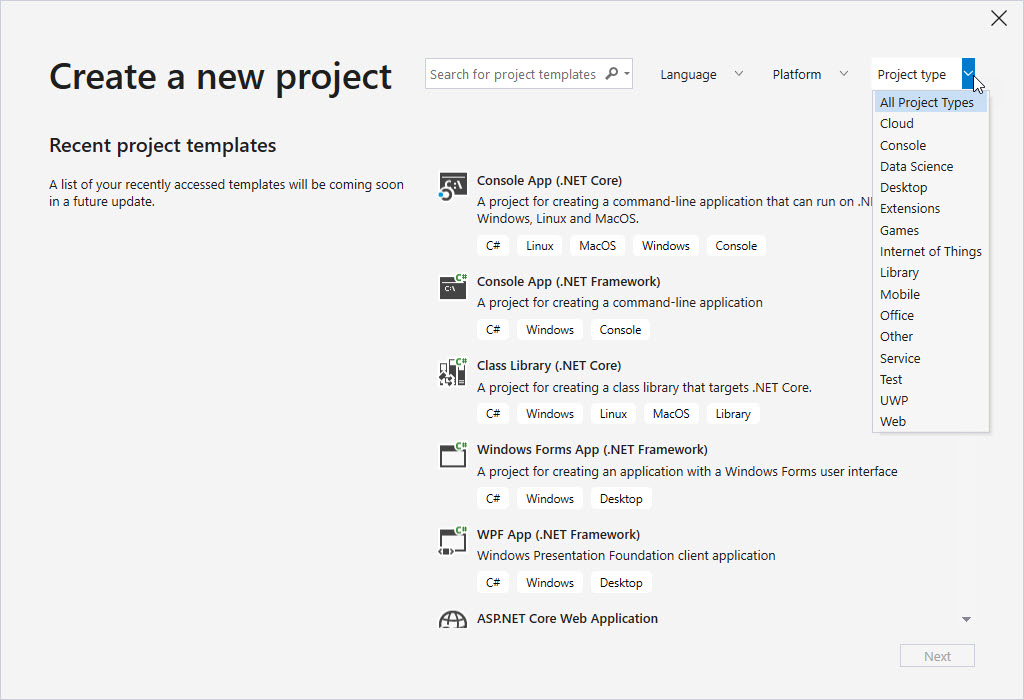
Task: Select Extensions project type
Action: tap(931, 208)
